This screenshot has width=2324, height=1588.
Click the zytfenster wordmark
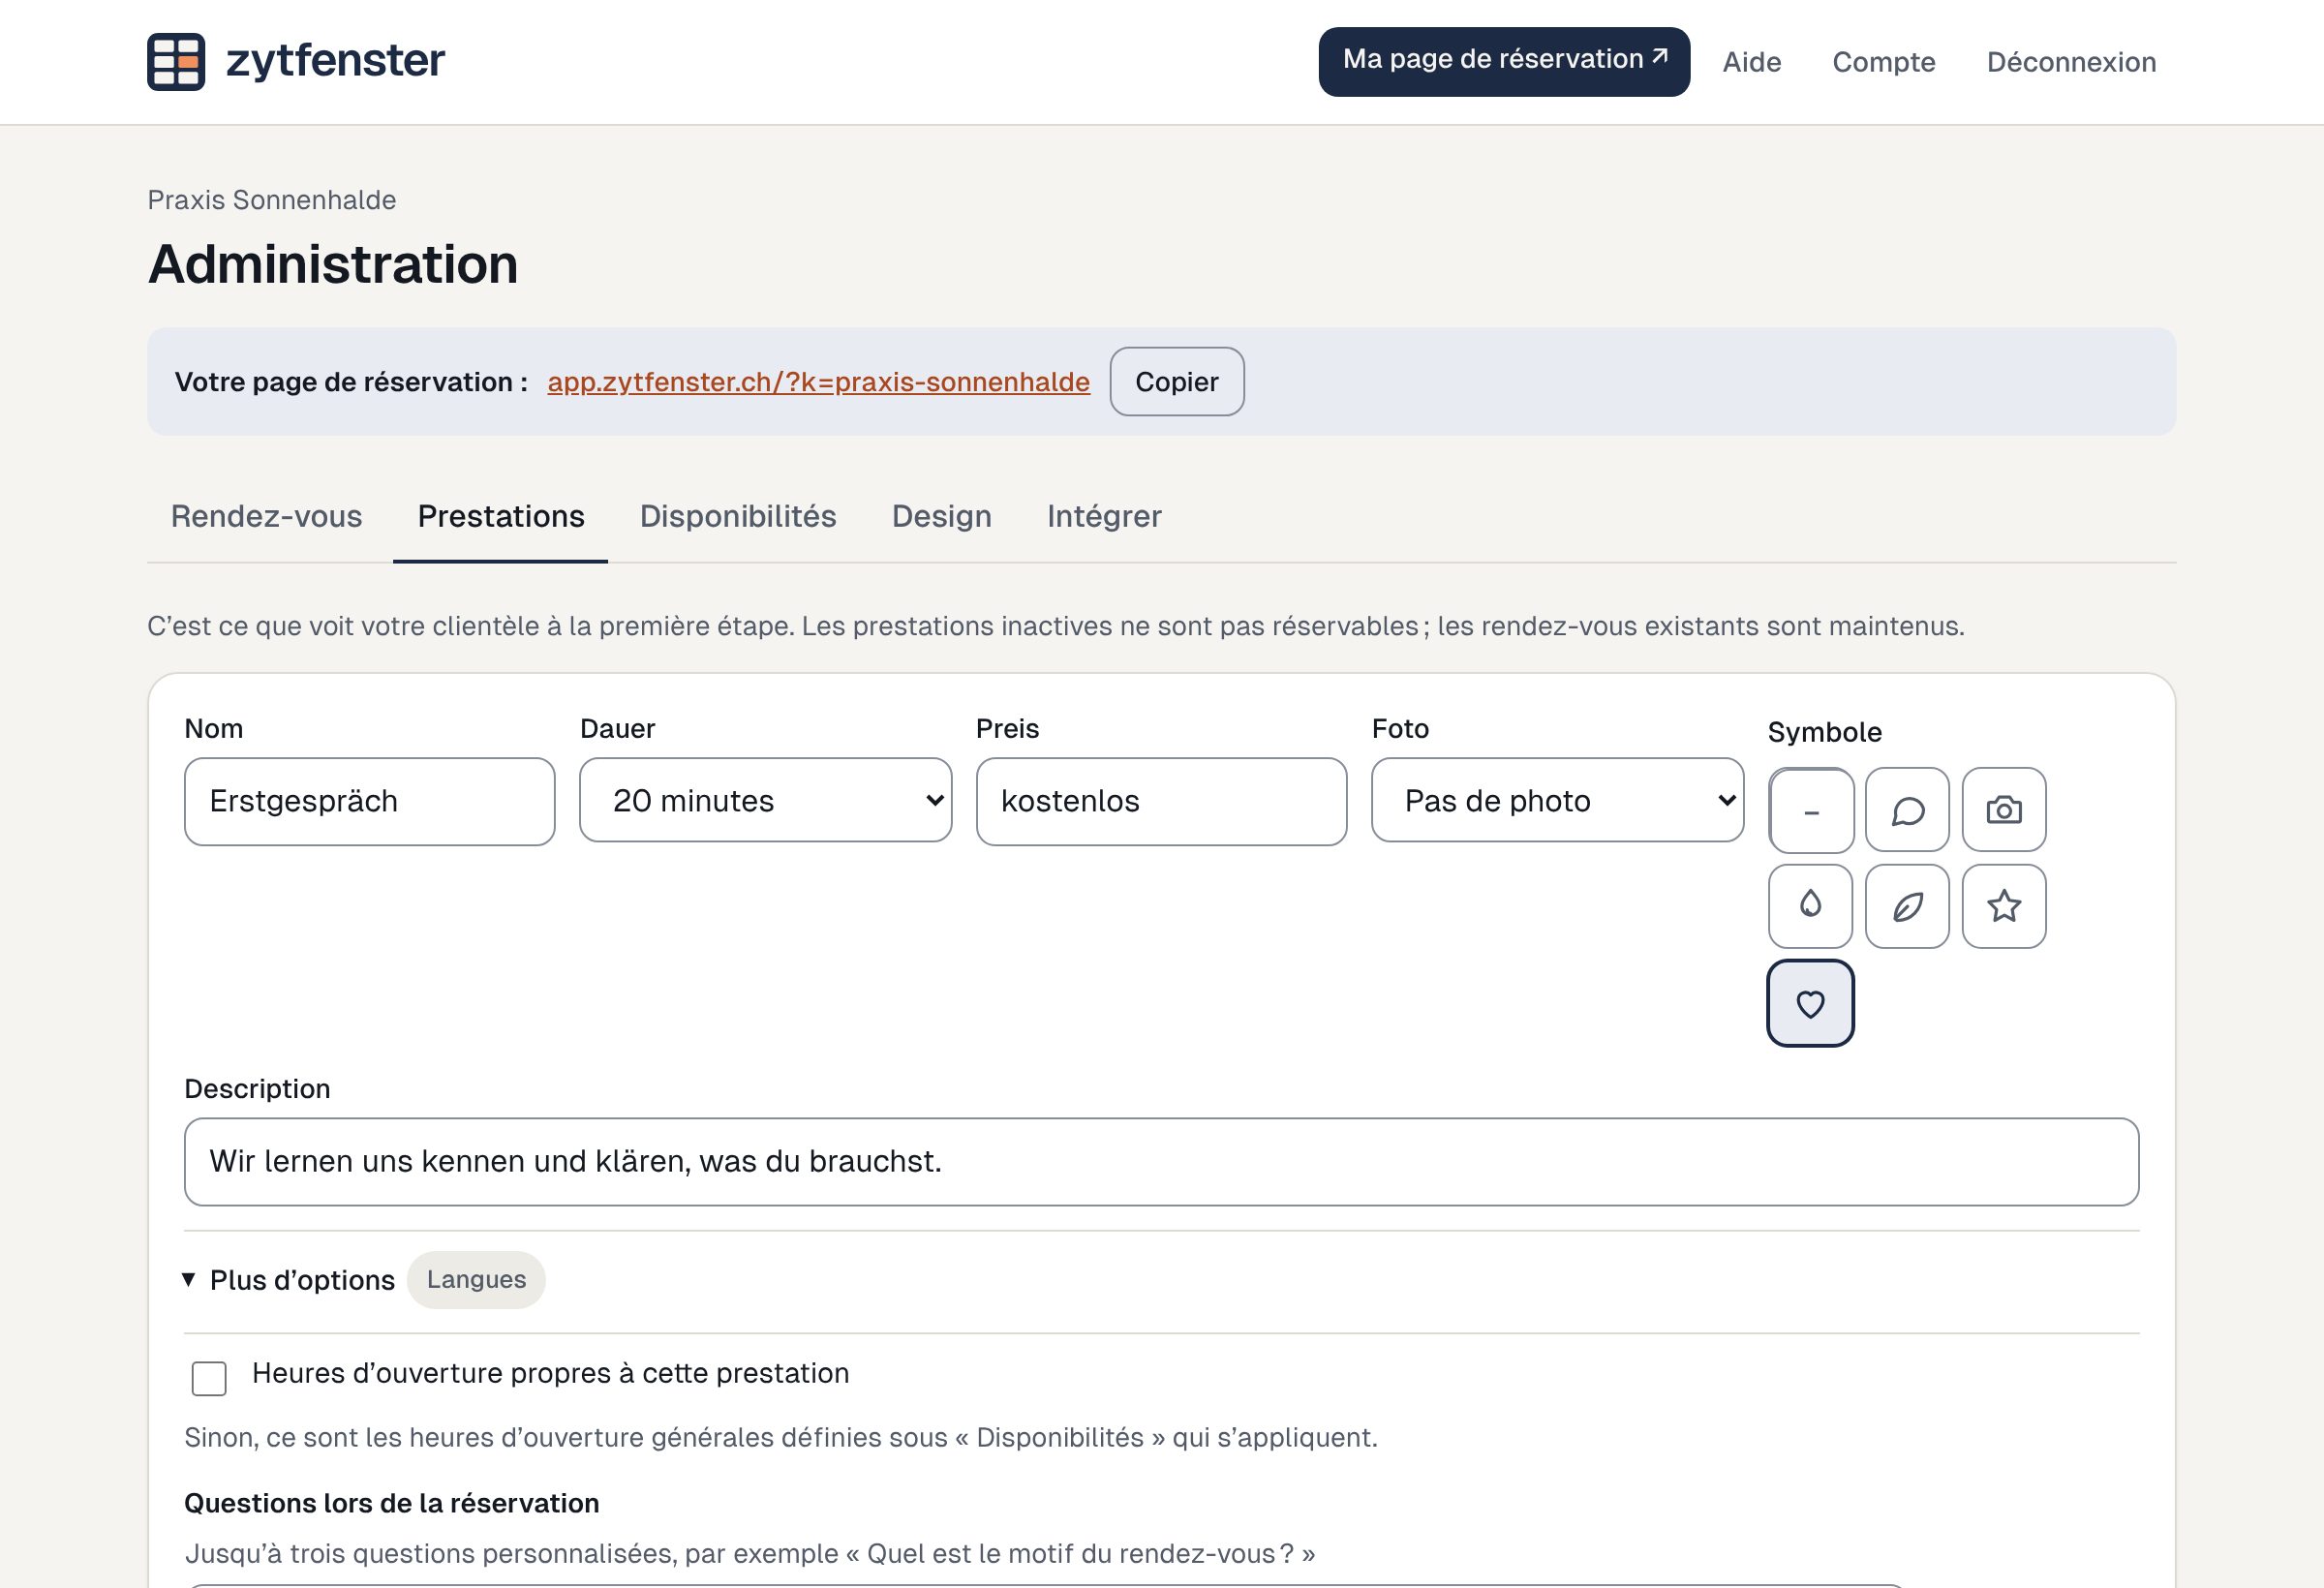click(335, 61)
